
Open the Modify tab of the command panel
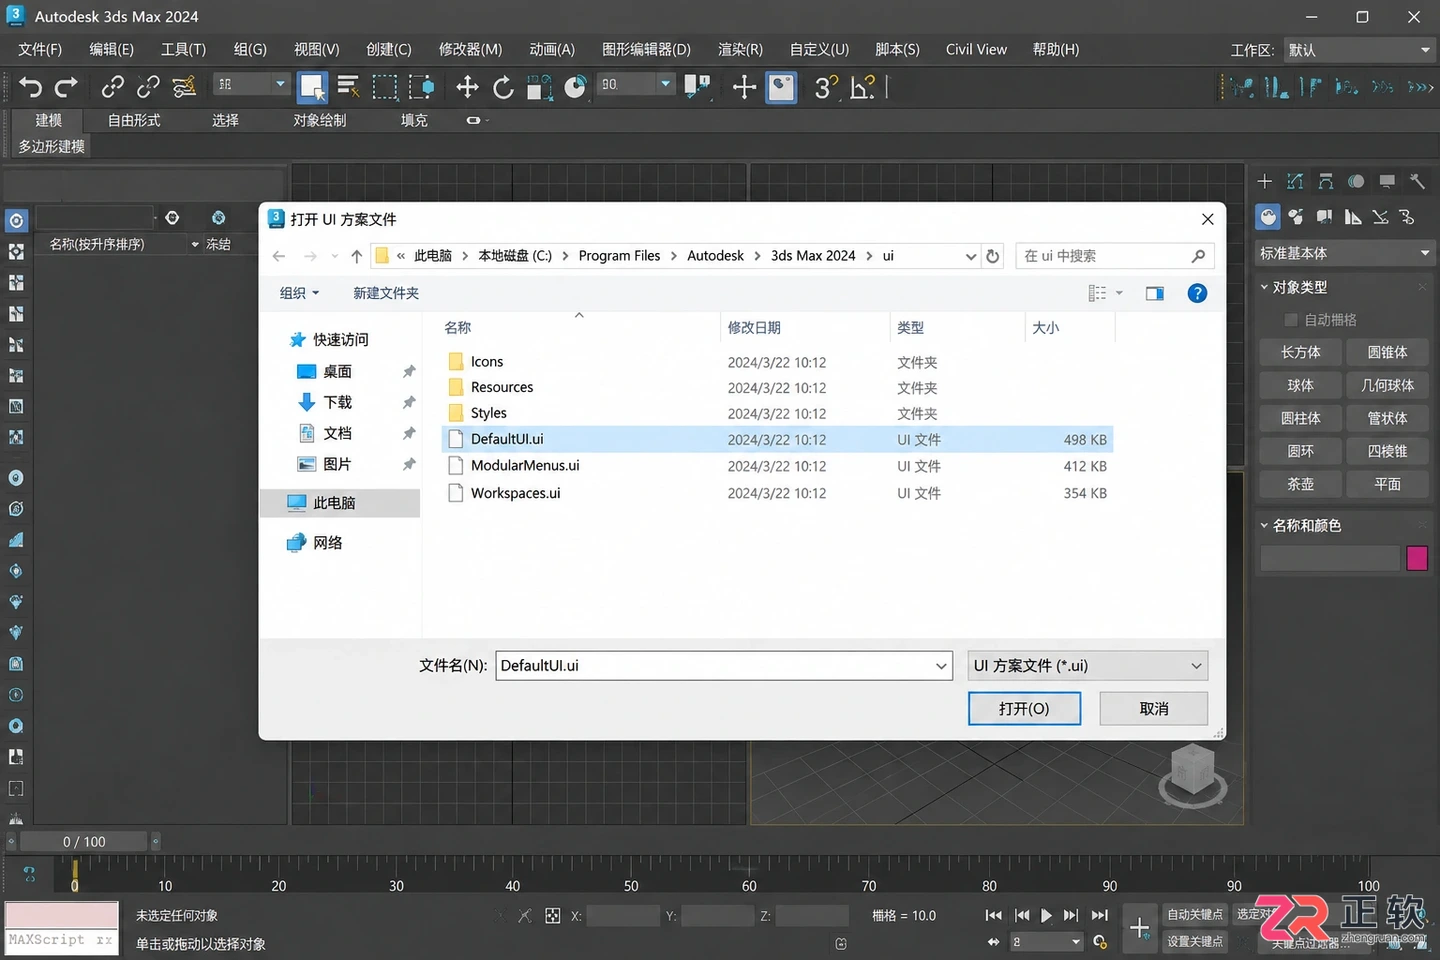pyautogui.click(x=1295, y=181)
